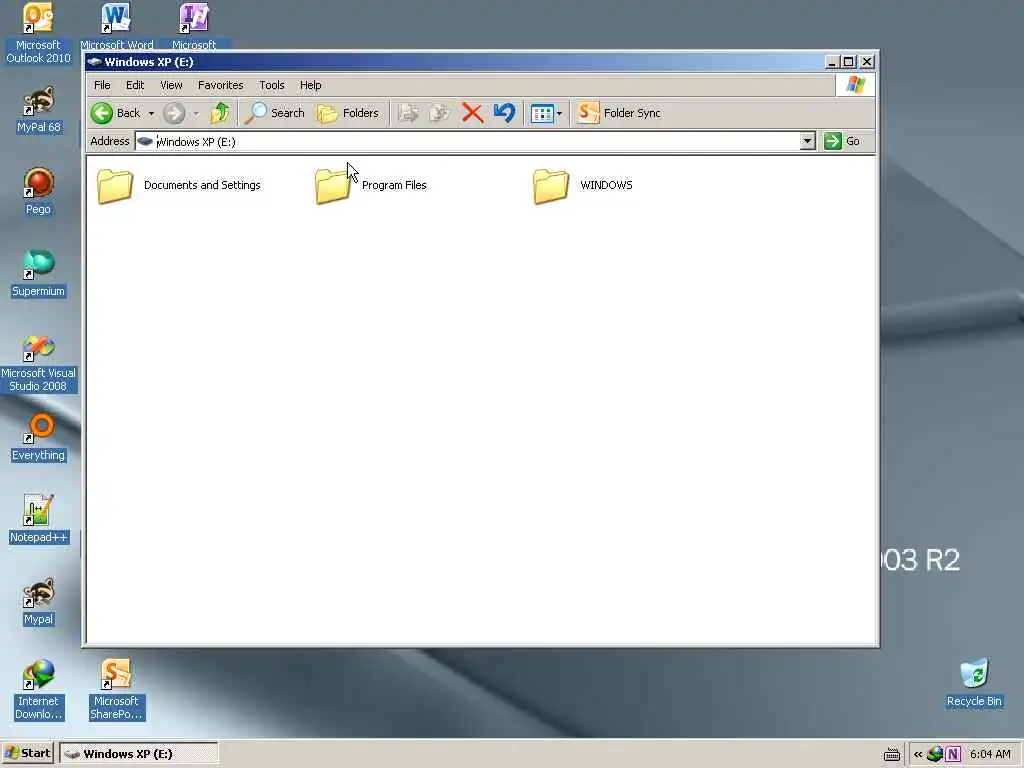This screenshot has width=1024, height=768.
Task: Select the WINDOWS folder
Action: click(583, 185)
